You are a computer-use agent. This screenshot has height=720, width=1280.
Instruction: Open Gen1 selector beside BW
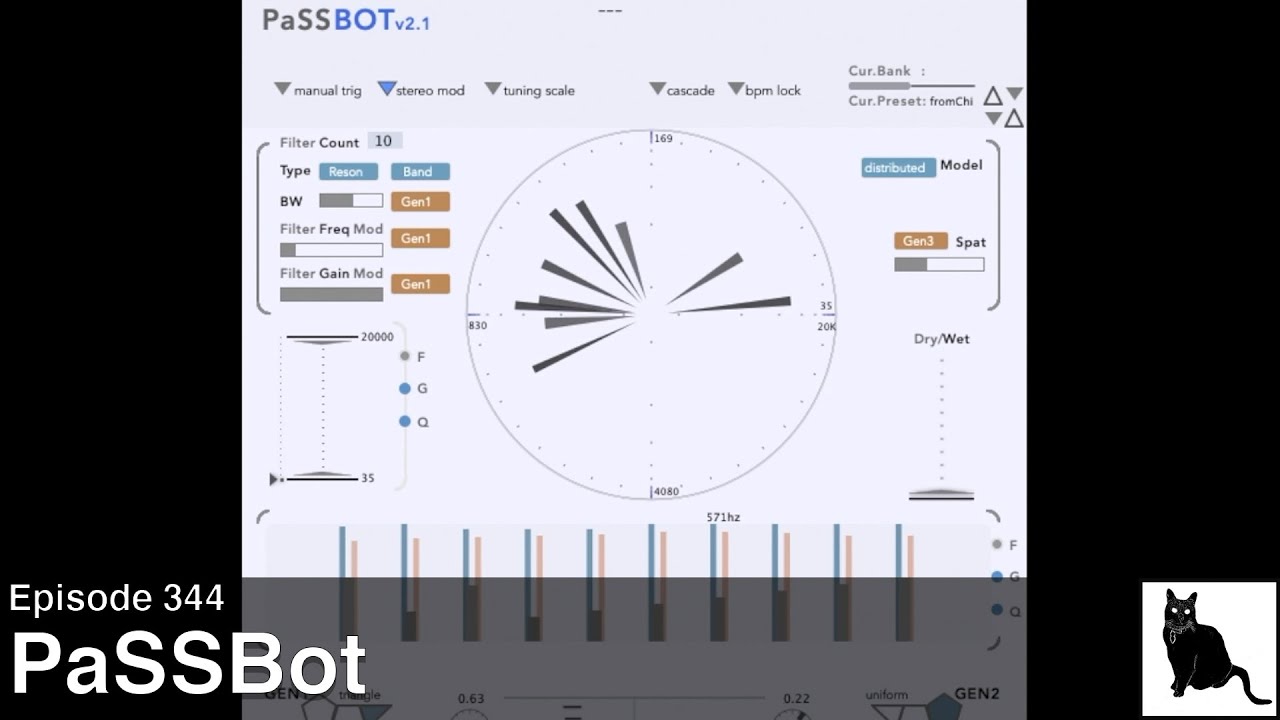420,201
